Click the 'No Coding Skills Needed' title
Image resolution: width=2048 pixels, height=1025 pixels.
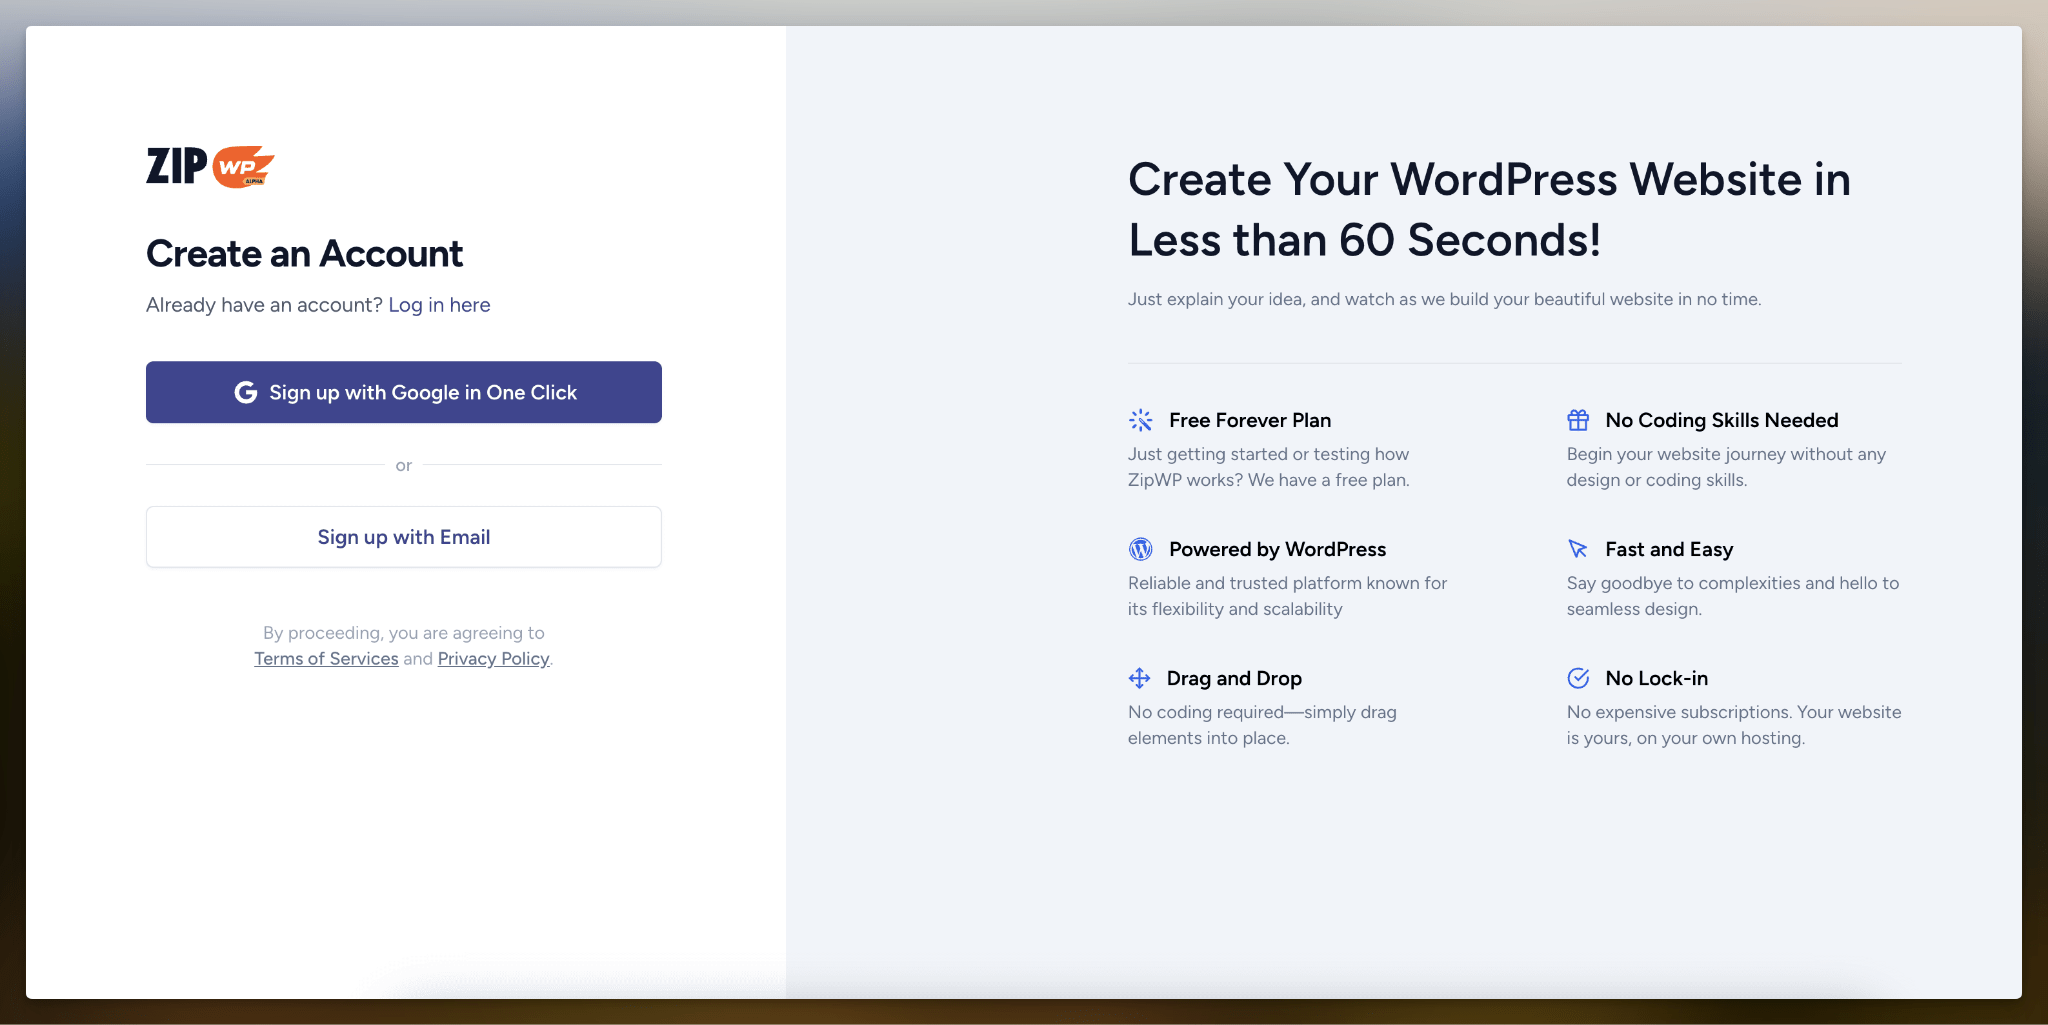[x=1722, y=420]
